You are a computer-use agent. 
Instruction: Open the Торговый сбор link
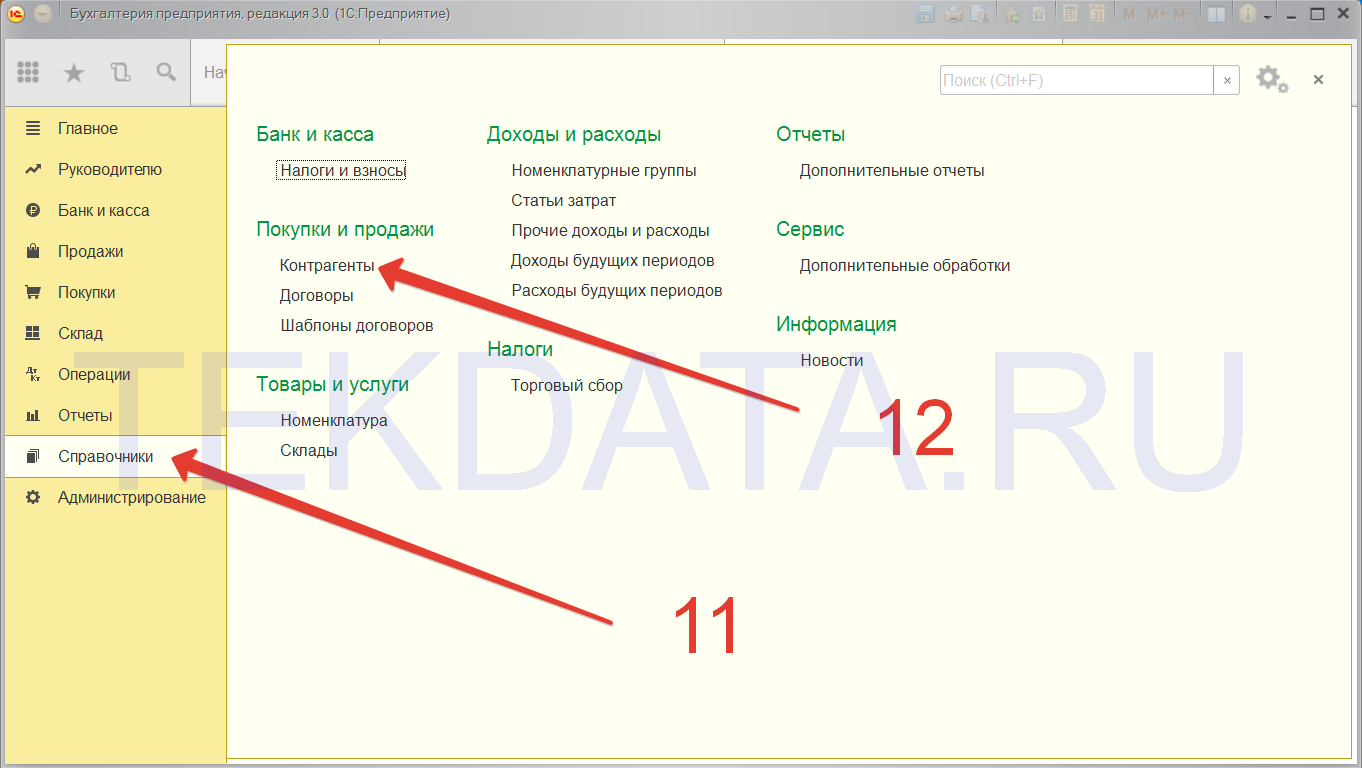coord(567,385)
